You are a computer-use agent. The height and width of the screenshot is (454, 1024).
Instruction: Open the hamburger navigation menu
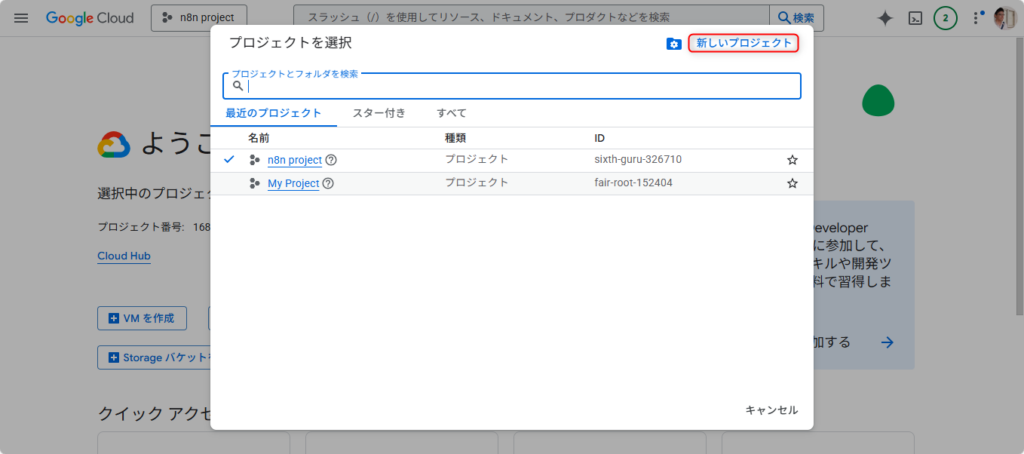tap(22, 18)
